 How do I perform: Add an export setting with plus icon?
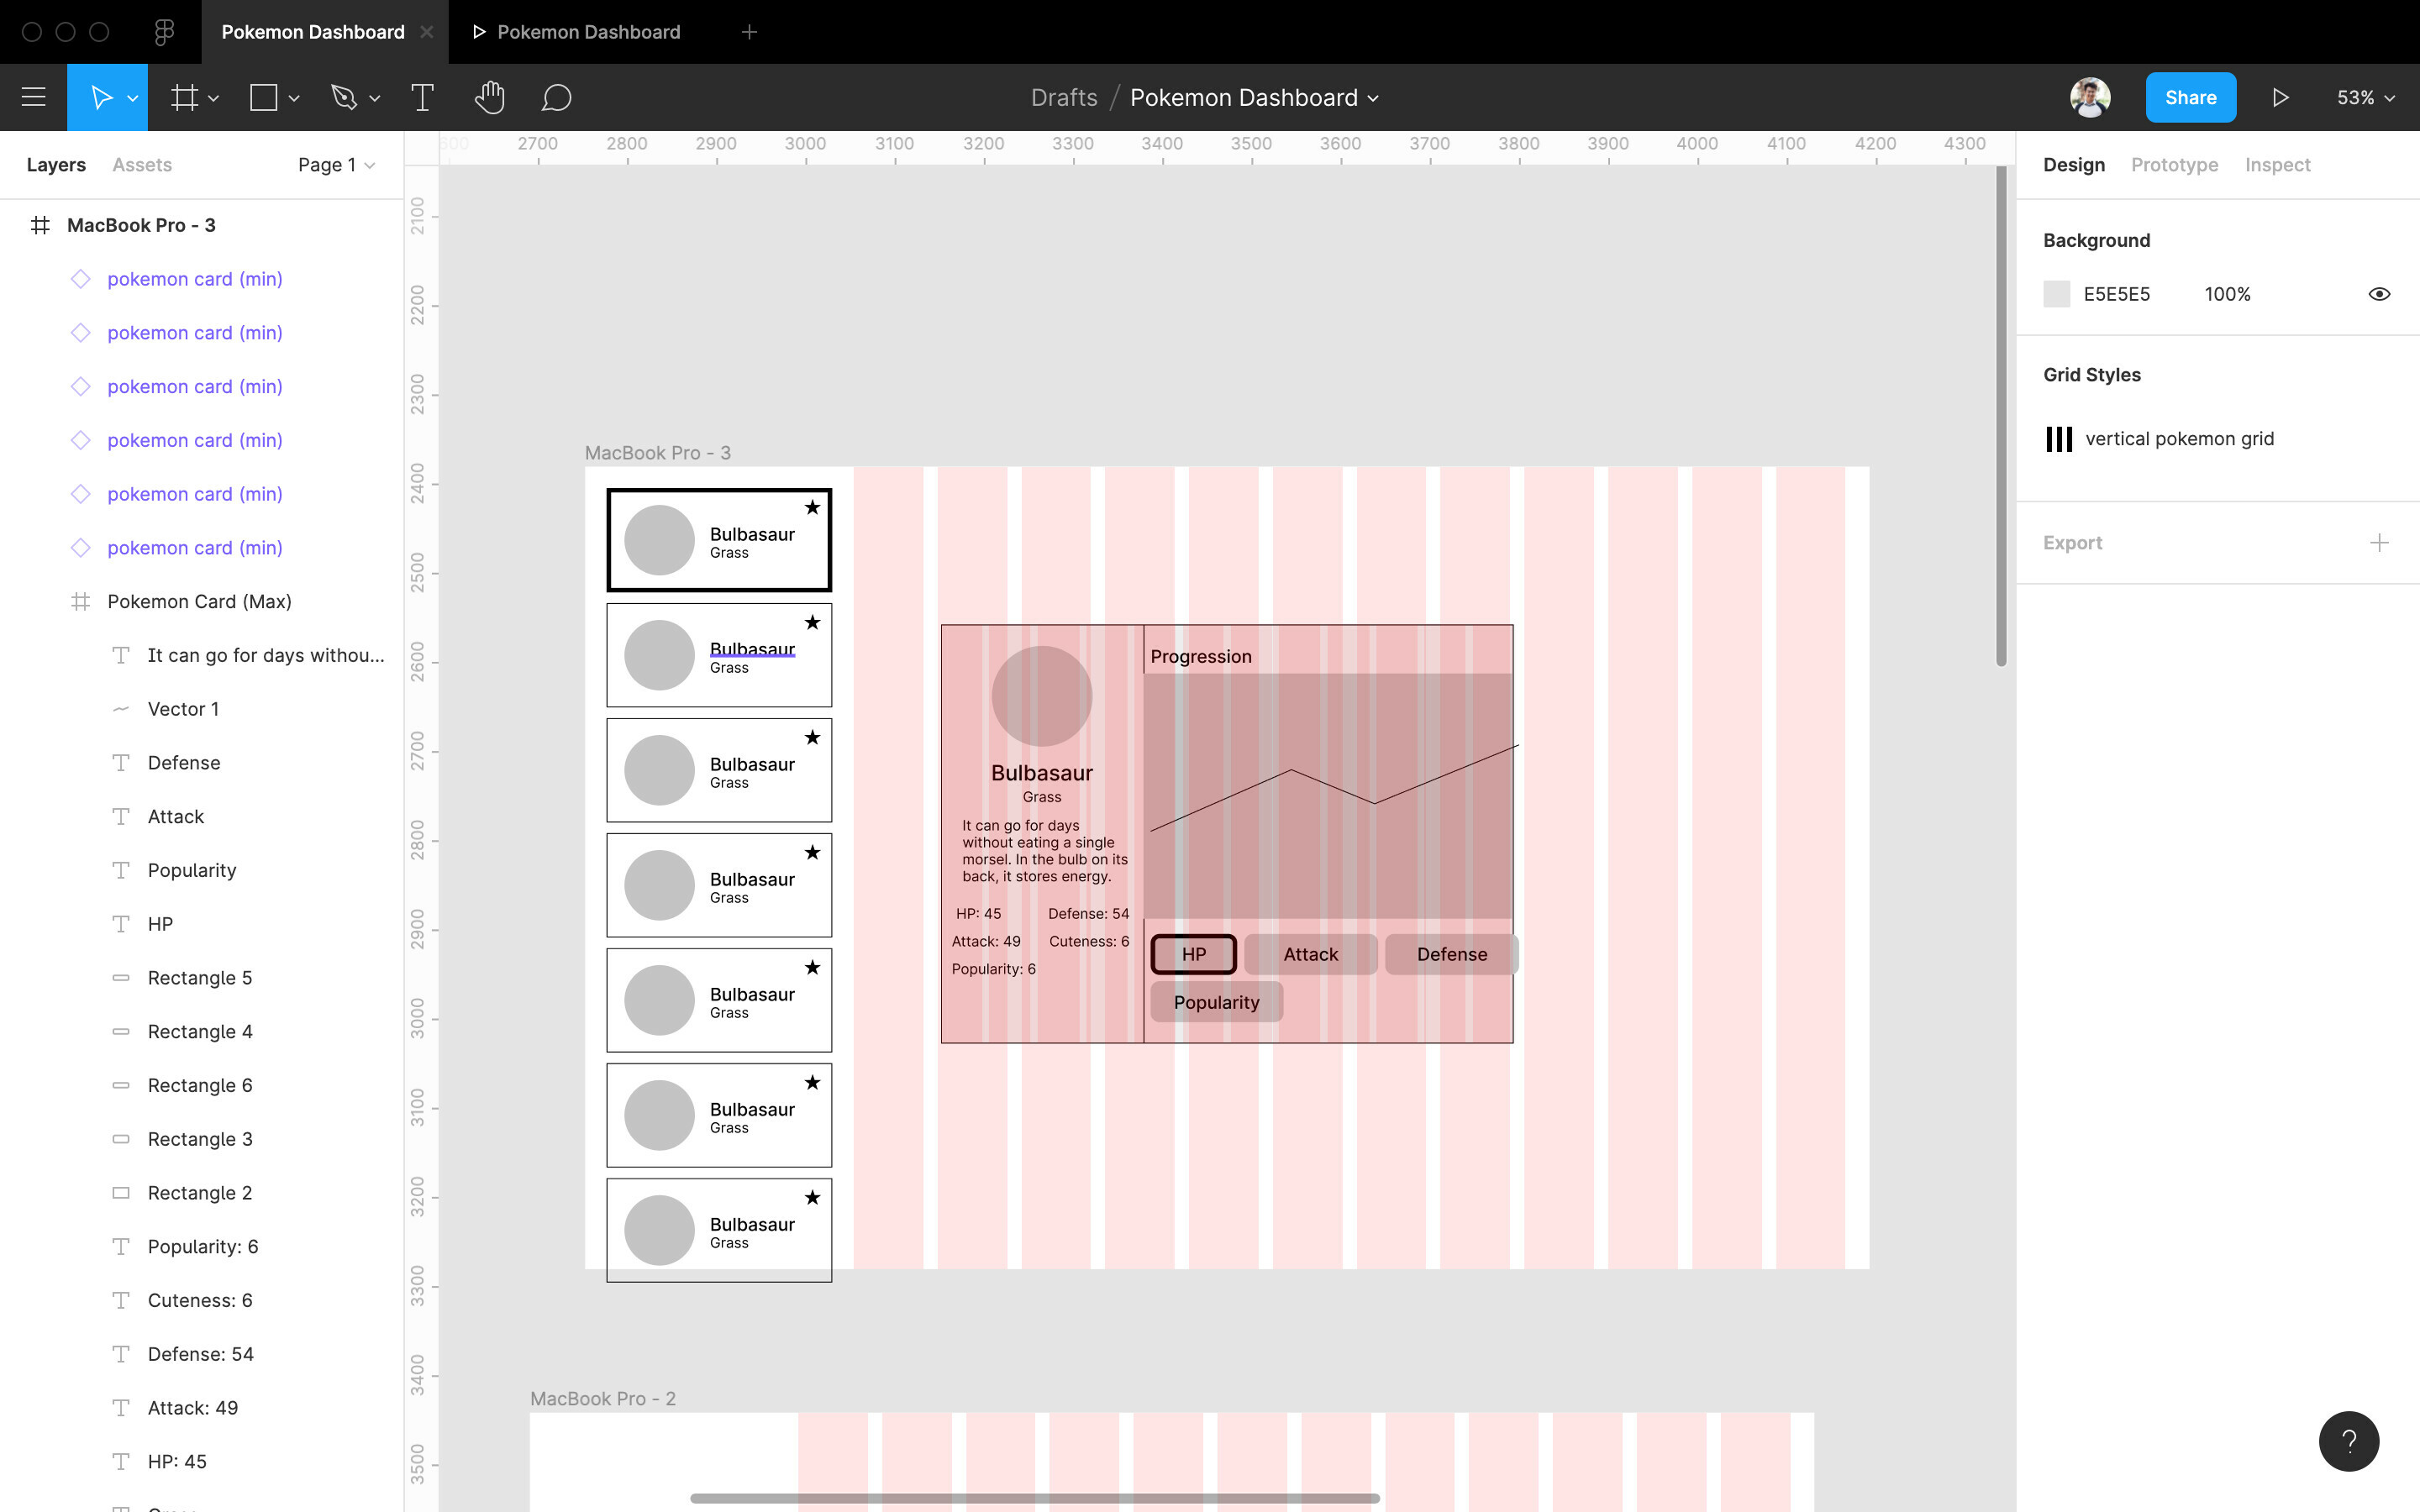[x=2379, y=542]
